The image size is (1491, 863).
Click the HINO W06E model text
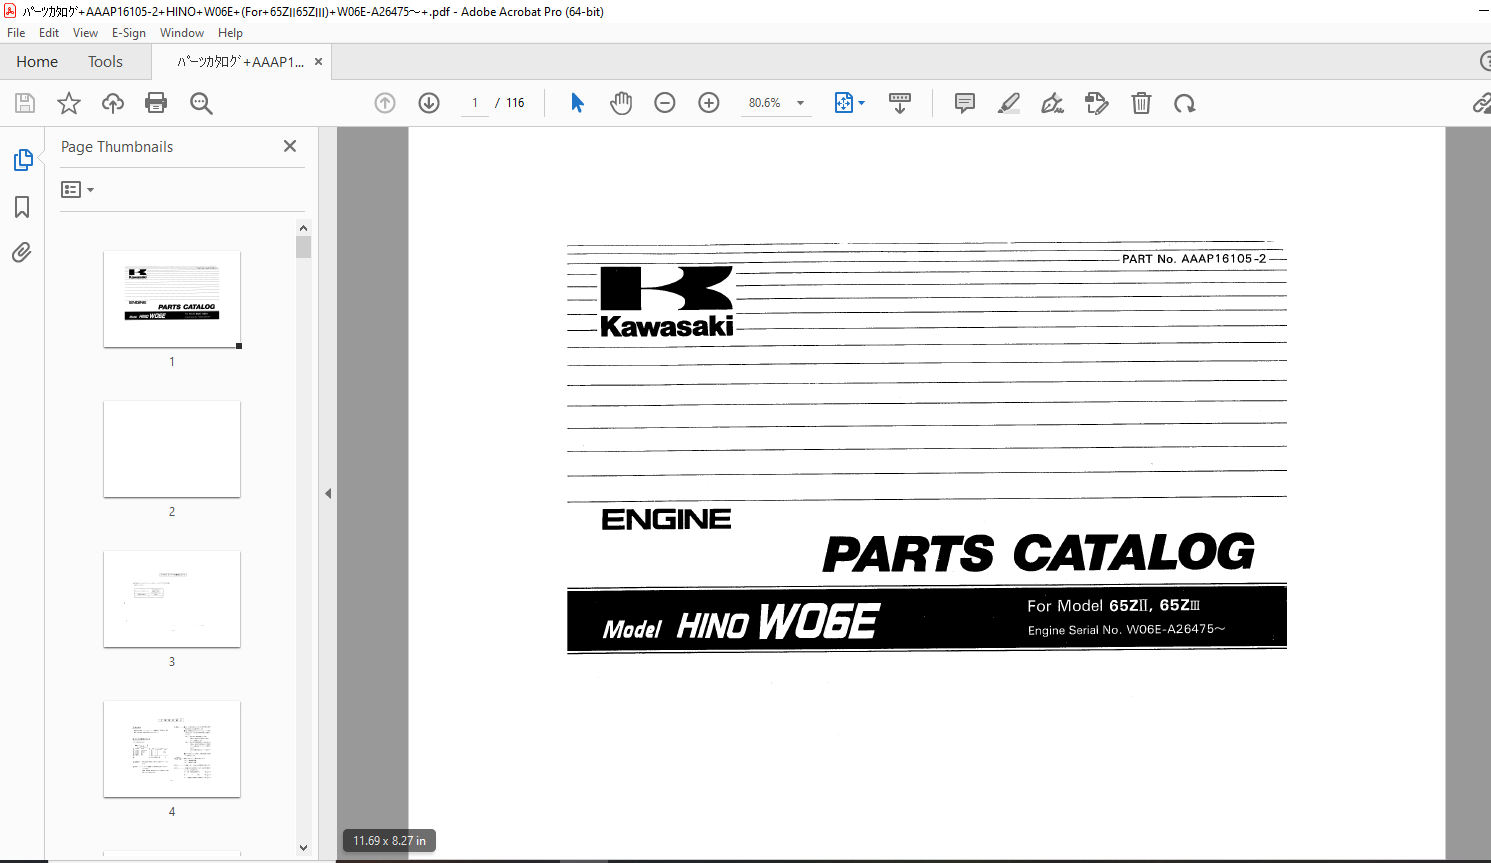point(778,622)
